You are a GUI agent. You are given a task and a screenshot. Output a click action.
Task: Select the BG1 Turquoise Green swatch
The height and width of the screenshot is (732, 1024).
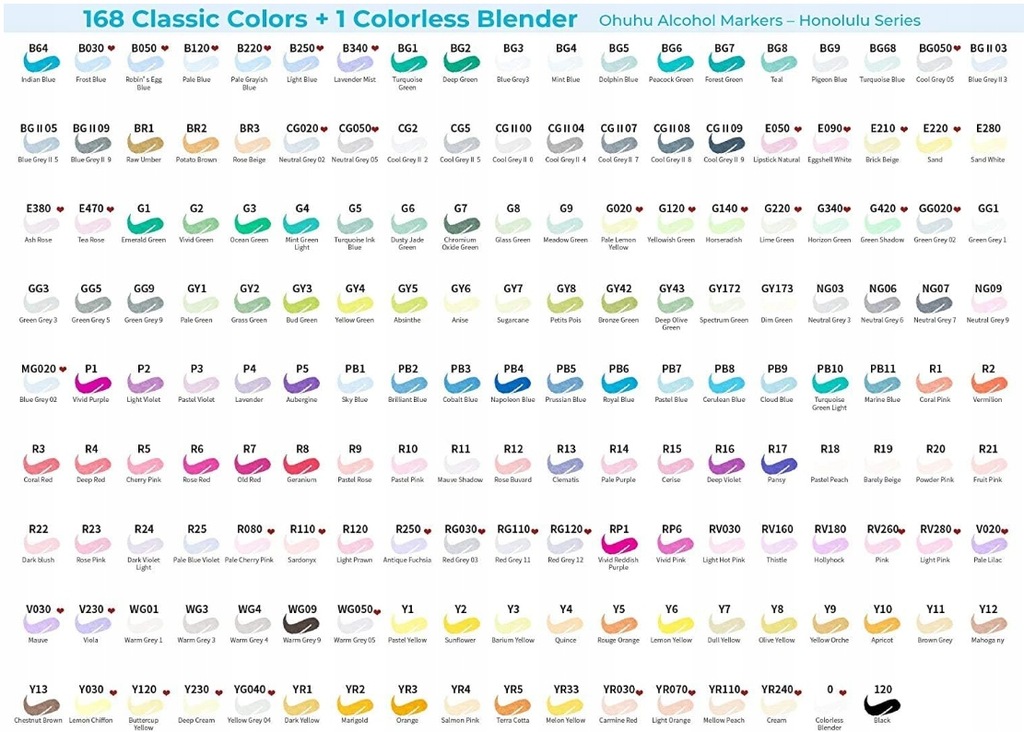409,63
